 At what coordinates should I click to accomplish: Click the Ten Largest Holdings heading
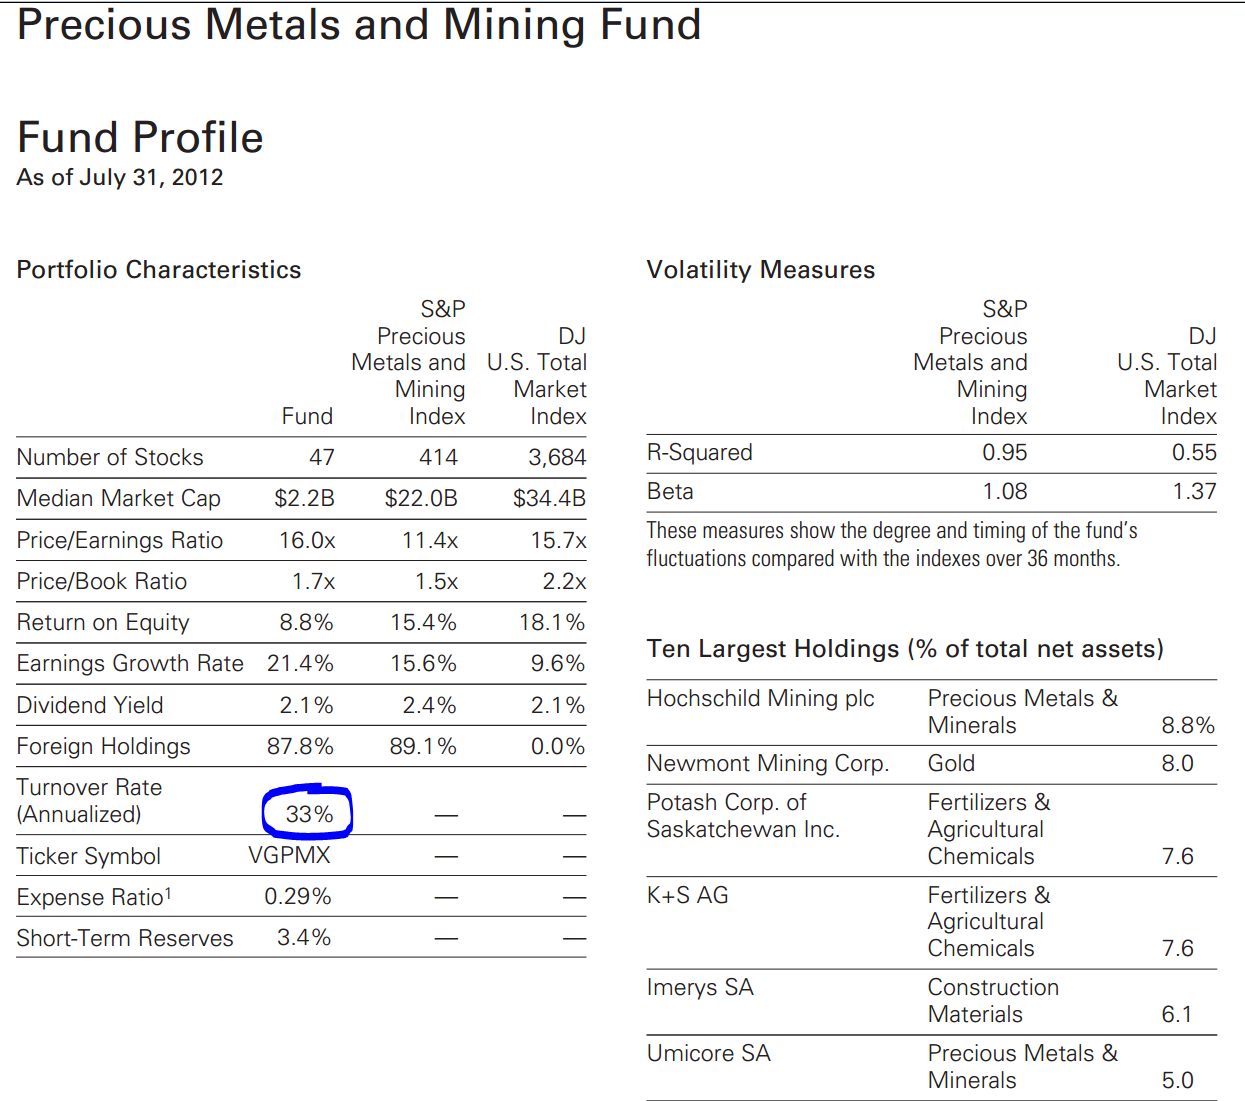click(x=905, y=649)
